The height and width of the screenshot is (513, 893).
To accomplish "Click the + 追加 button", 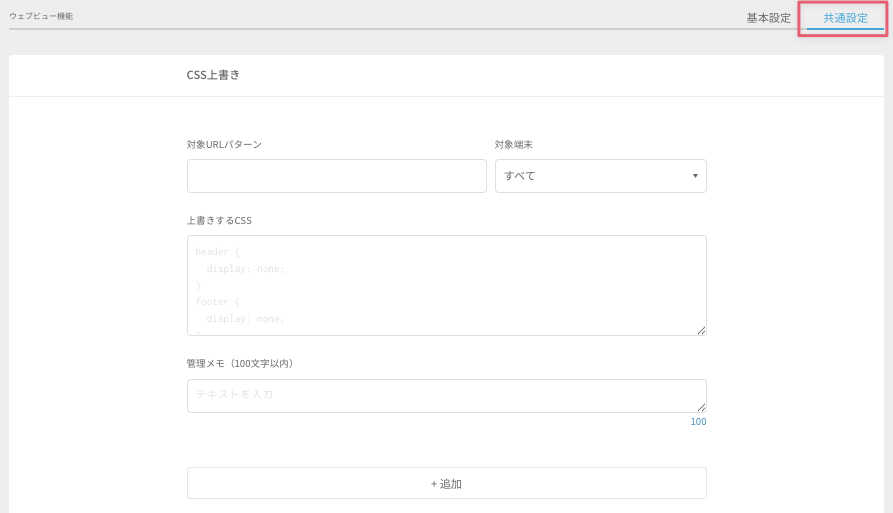I will pyautogui.click(x=446, y=483).
